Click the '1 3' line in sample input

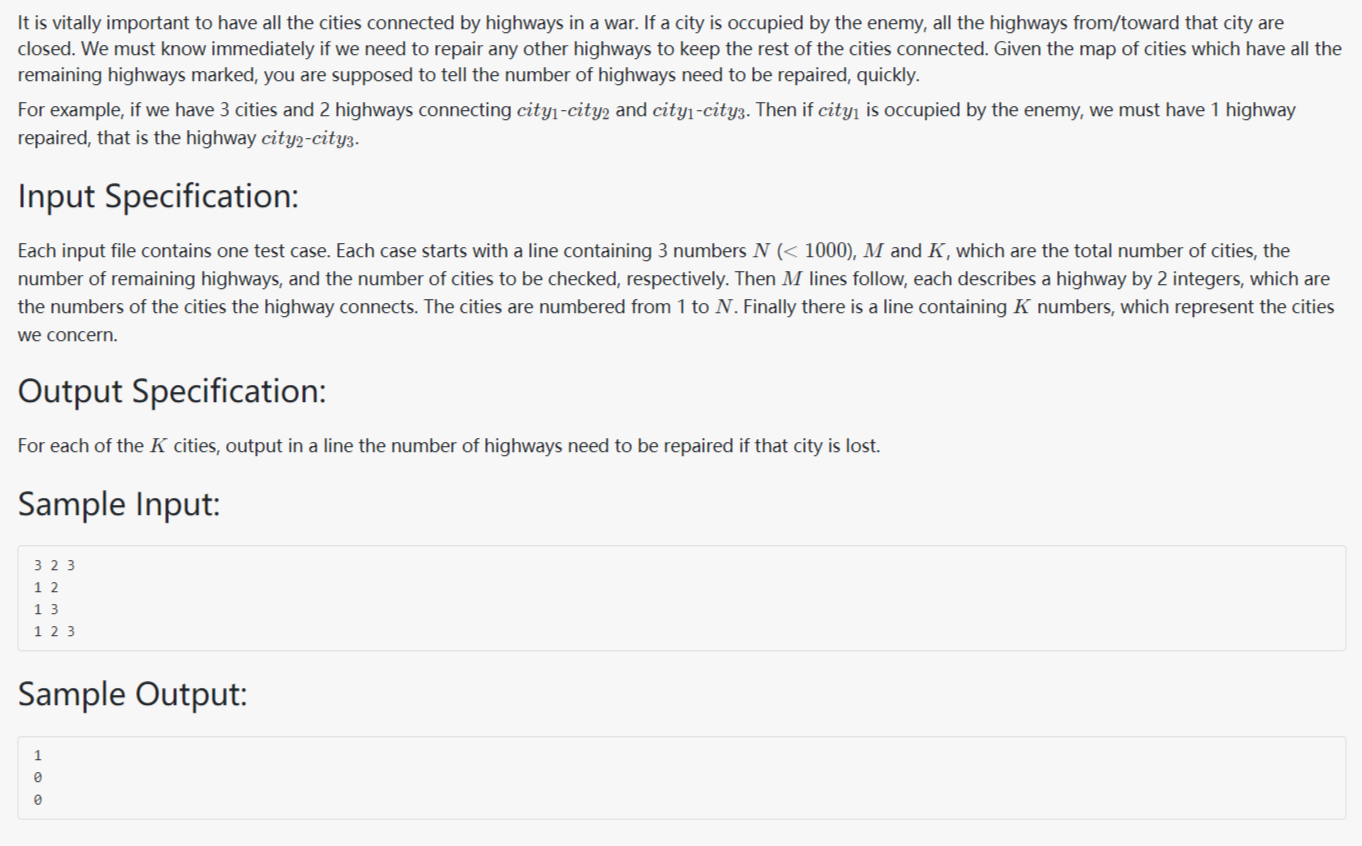(46, 609)
